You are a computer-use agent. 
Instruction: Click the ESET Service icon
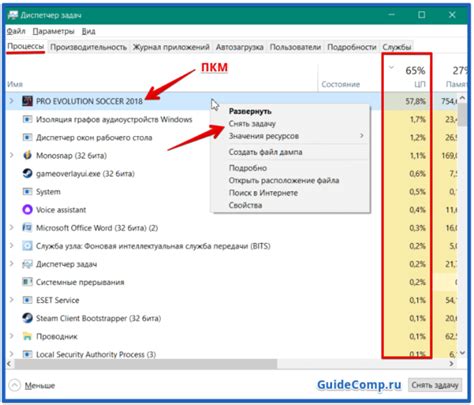(27, 300)
